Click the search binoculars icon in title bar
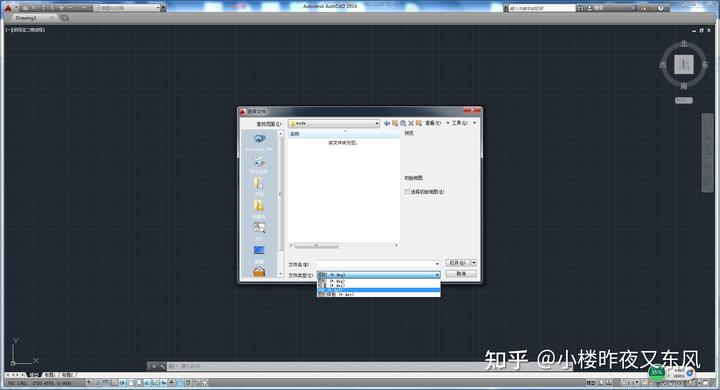720x390 pixels. coord(580,8)
